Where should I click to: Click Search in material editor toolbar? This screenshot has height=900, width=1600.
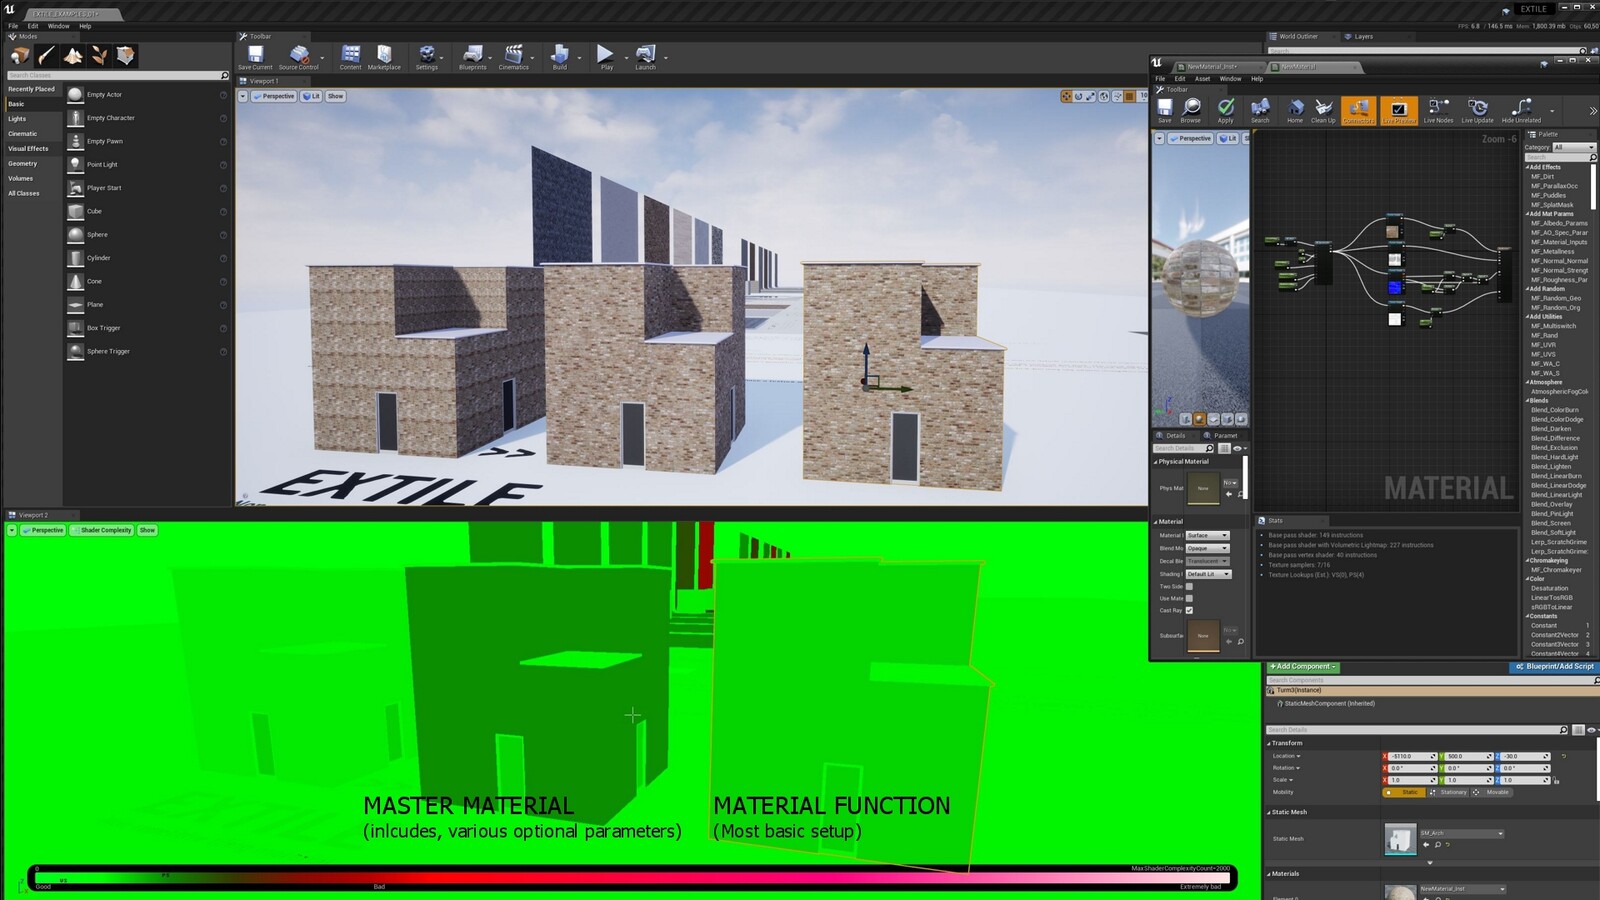tap(1260, 110)
